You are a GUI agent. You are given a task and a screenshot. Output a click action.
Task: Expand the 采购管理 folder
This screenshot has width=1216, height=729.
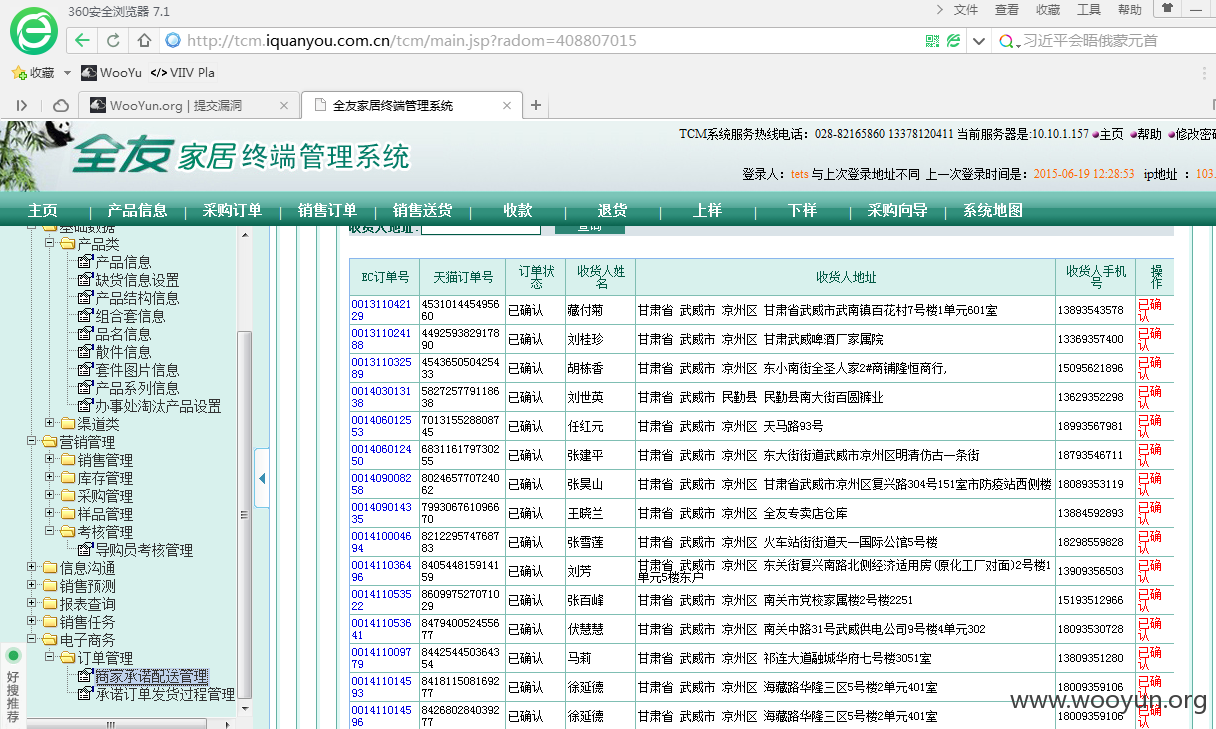pyautogui.click(x=50, y=496)
